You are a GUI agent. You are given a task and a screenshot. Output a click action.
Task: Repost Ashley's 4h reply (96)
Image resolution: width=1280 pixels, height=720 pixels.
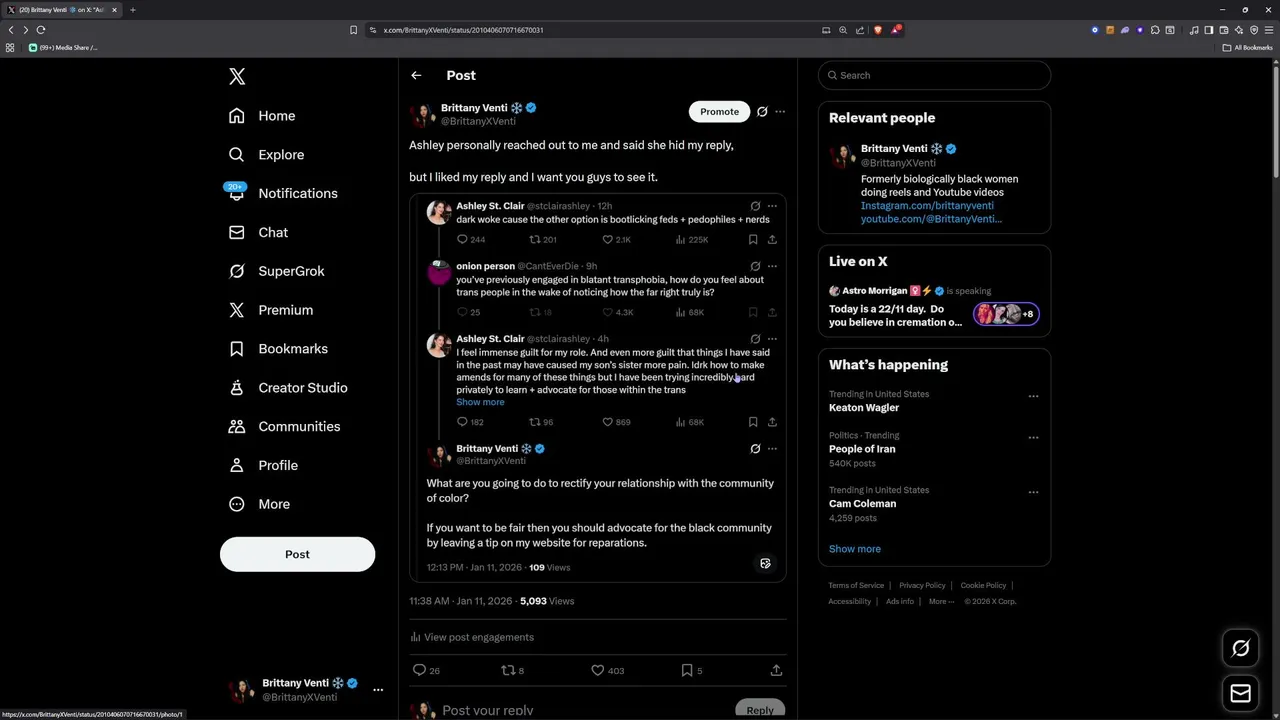pyautogui.click(x=541, y=422)
